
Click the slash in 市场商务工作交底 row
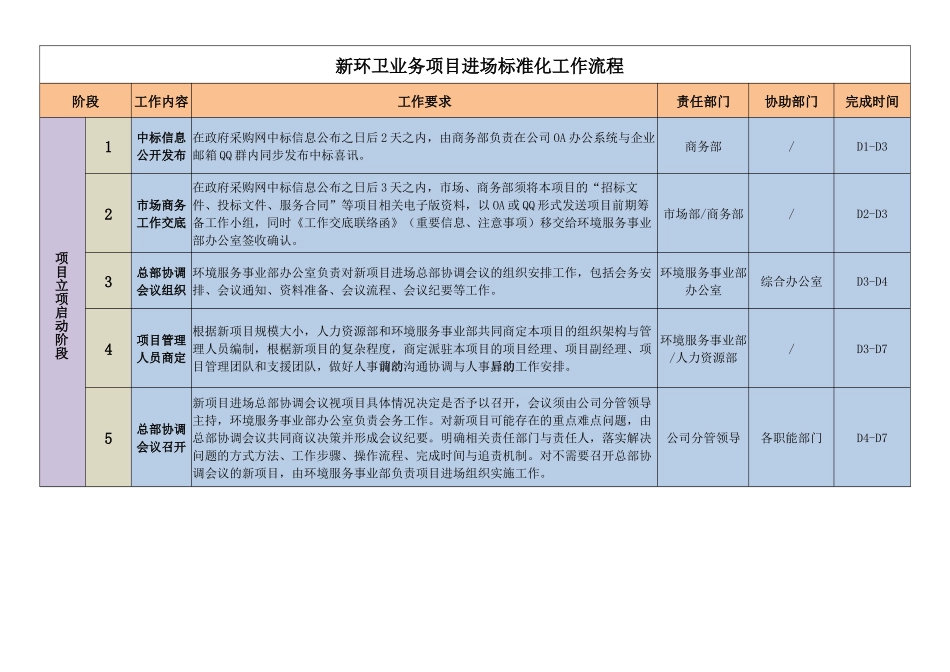point(791,213)
